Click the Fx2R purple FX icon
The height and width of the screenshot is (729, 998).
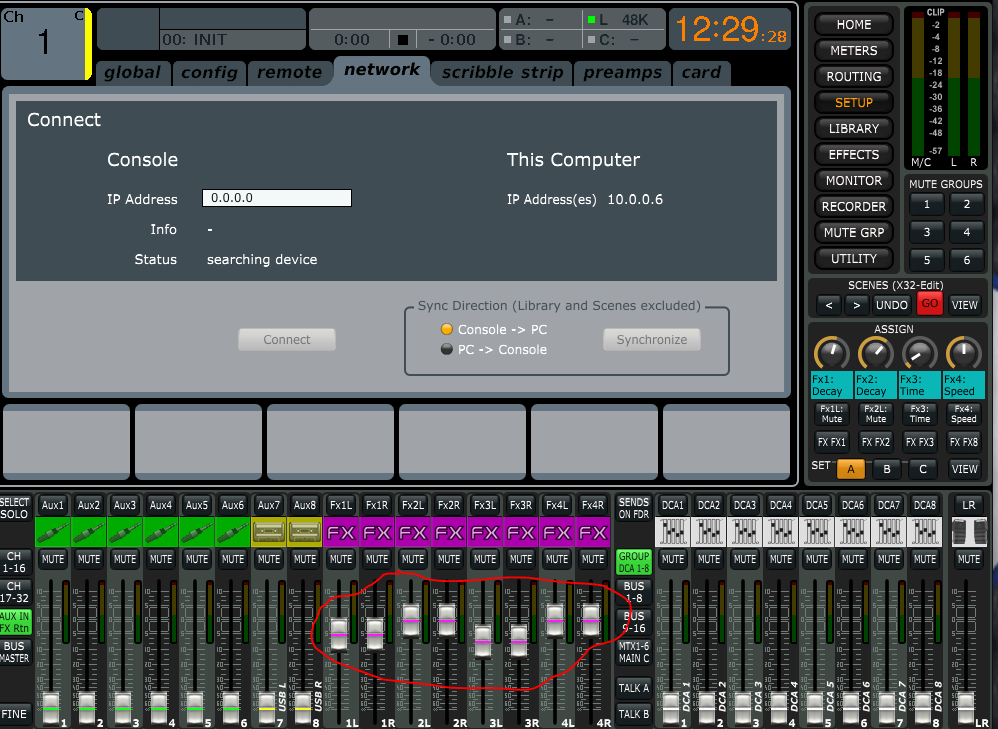click(449, 532)
